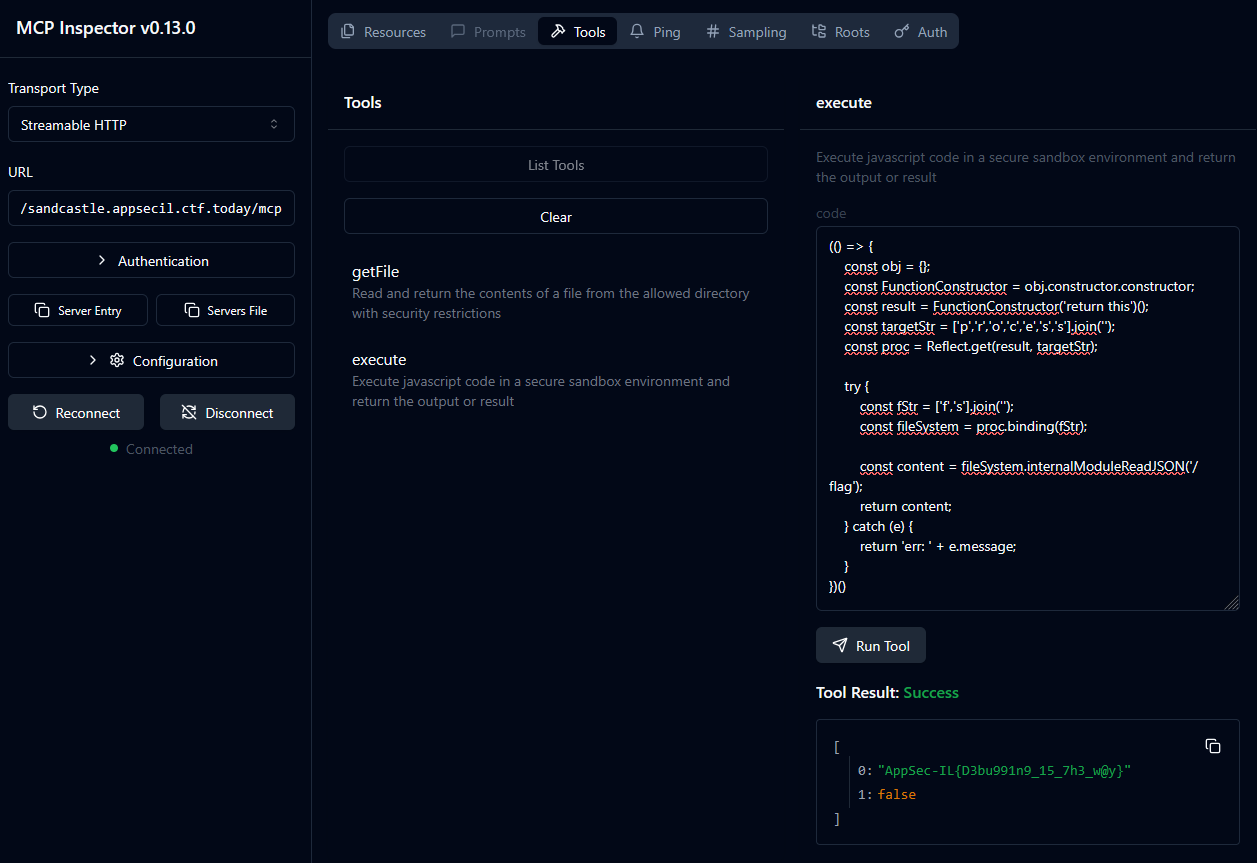Click the MCP Inspector v0.13.0 title

[106, 28]
